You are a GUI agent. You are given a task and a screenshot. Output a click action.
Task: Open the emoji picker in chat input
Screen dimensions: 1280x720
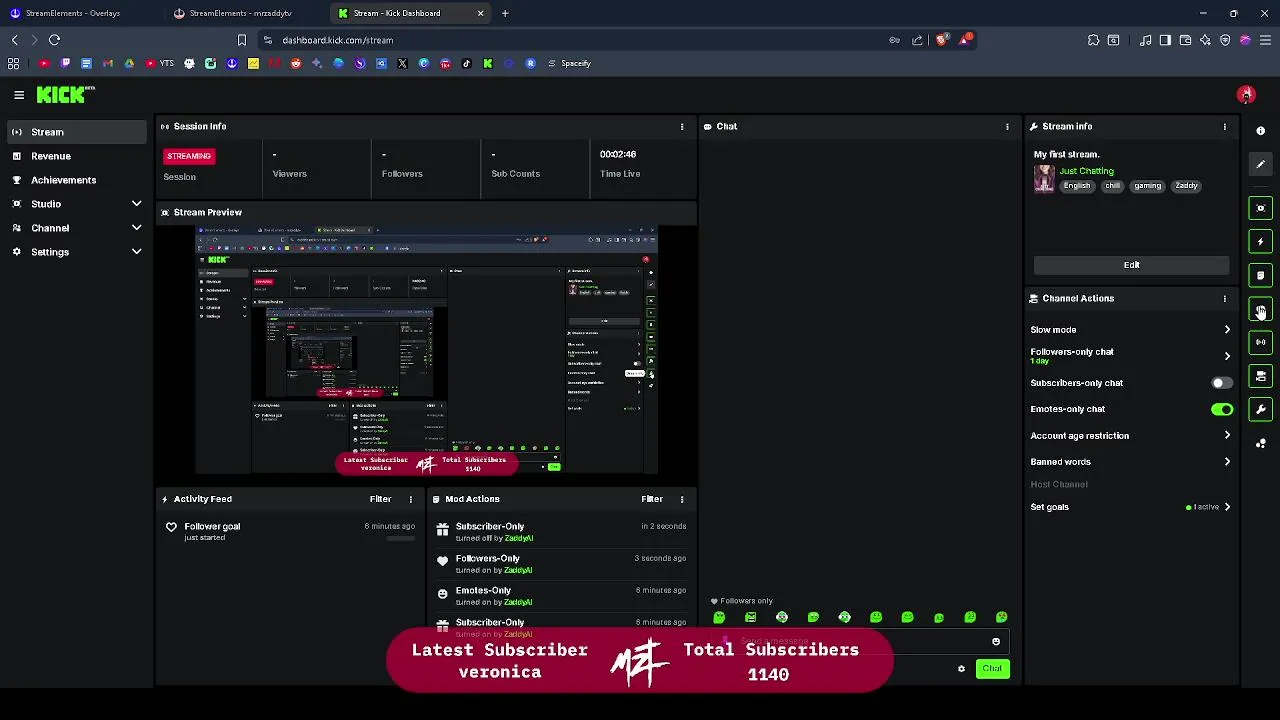[x=996, y=642]
